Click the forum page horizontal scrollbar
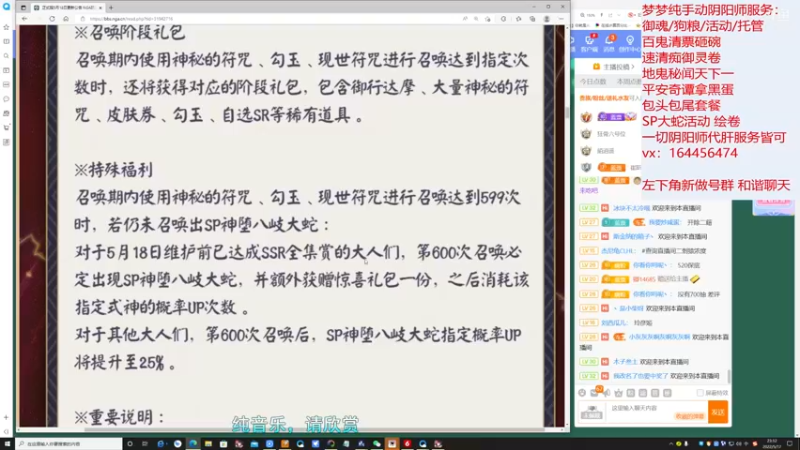 (314, 430)
